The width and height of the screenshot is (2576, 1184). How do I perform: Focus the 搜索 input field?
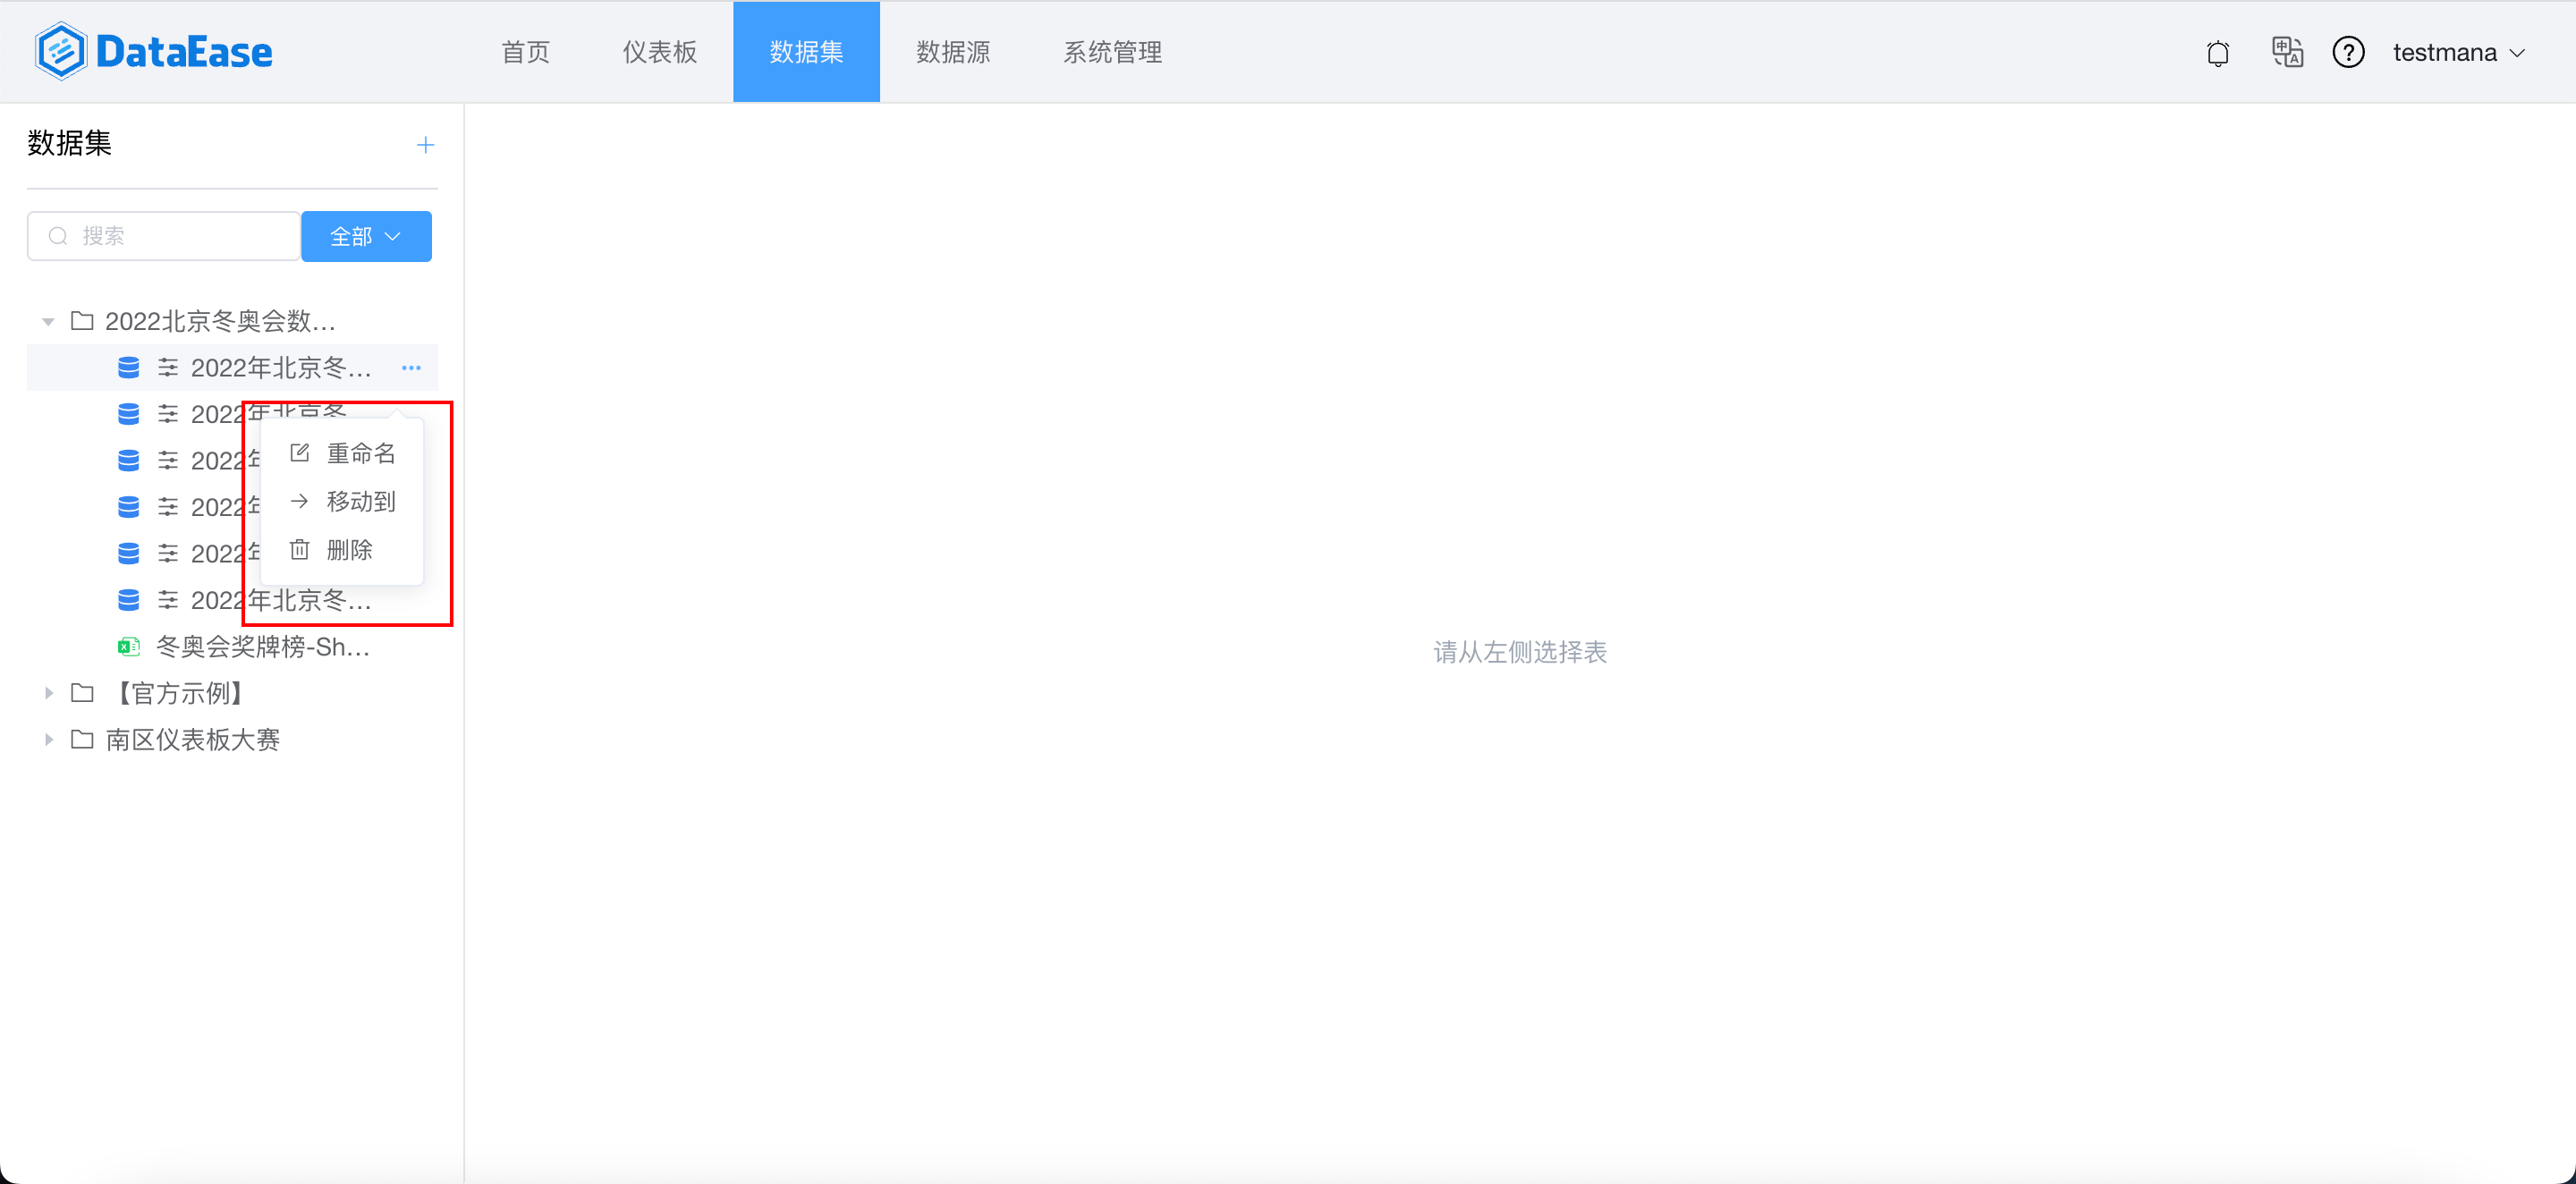(164, 236)
